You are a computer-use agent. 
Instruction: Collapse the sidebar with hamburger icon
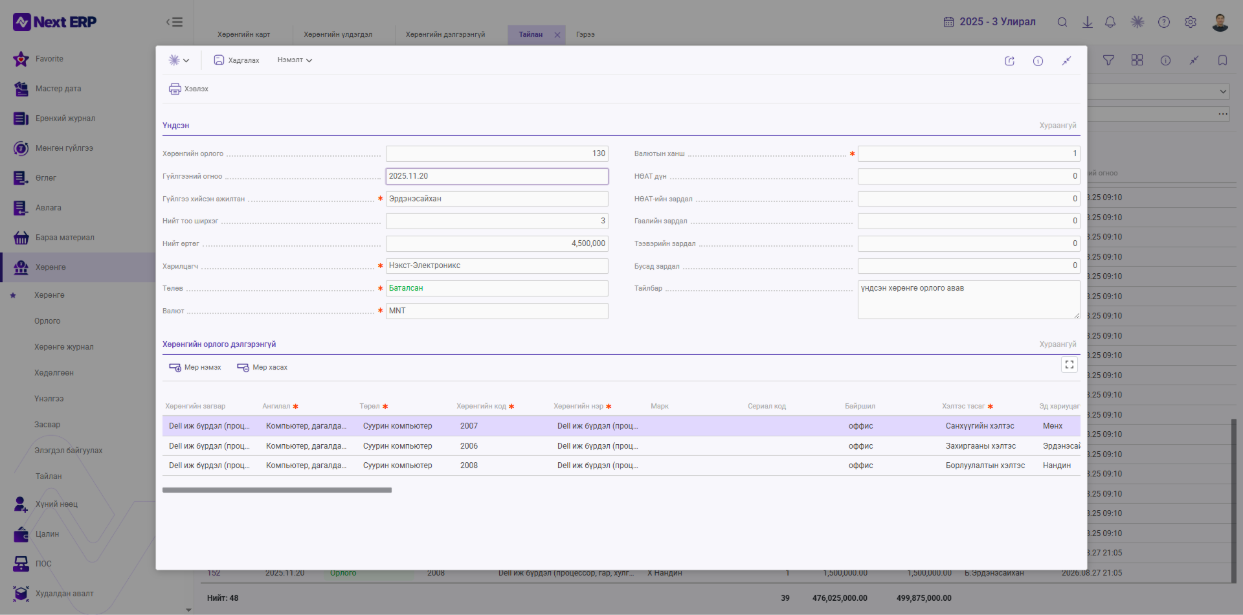tap(174, 22)
